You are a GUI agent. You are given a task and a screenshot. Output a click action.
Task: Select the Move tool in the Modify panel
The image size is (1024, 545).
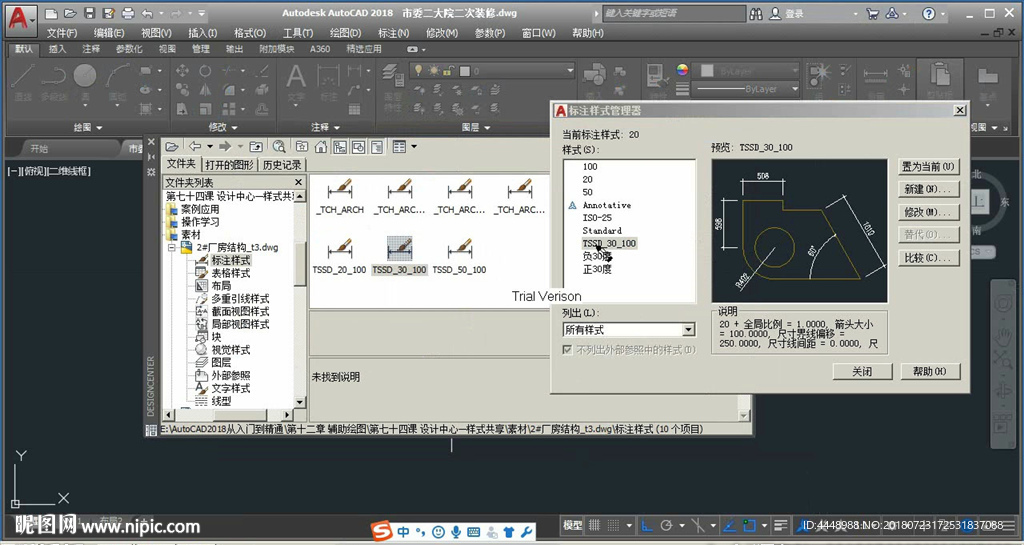(182, 70)
